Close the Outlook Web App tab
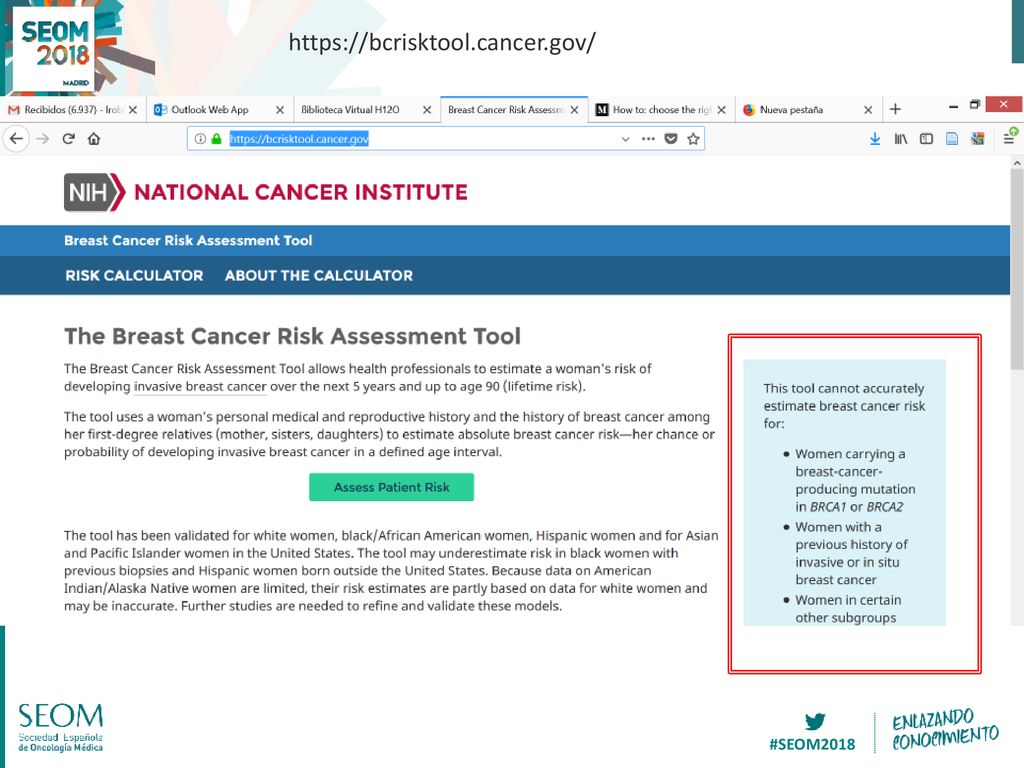The image size is (1024, 768). tap(280, 110)
